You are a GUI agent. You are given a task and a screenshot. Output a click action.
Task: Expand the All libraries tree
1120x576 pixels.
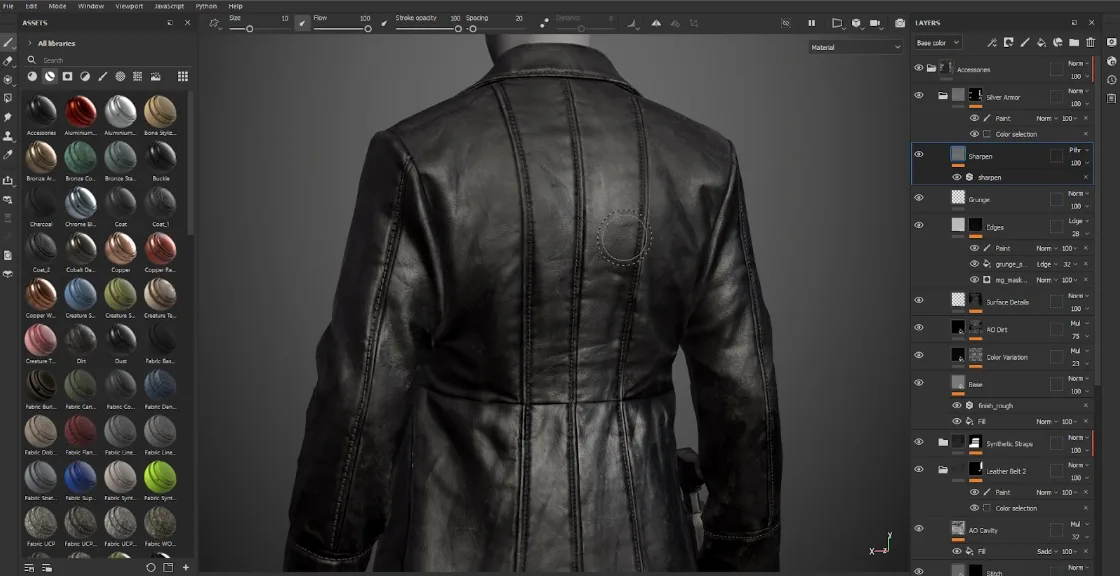30,44
